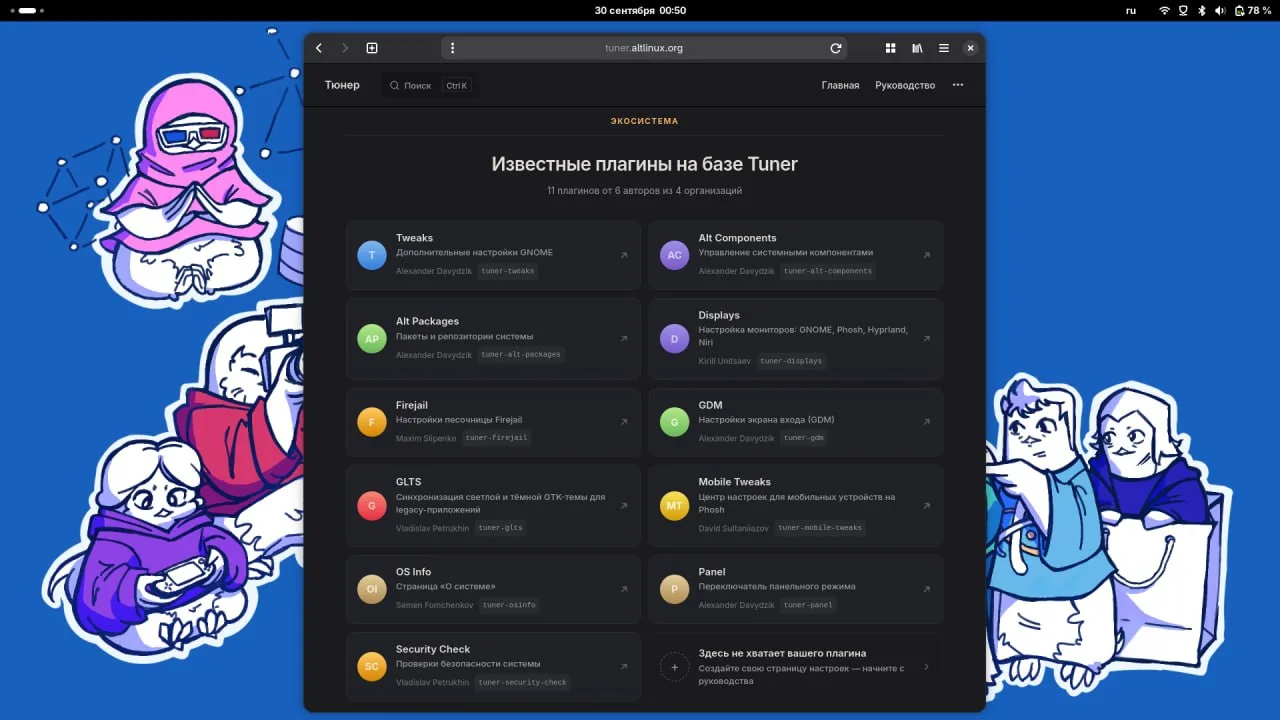This screenshot has width=1280, height=720.
Task: Go to Главная navigation item
Action: point(840,85)
